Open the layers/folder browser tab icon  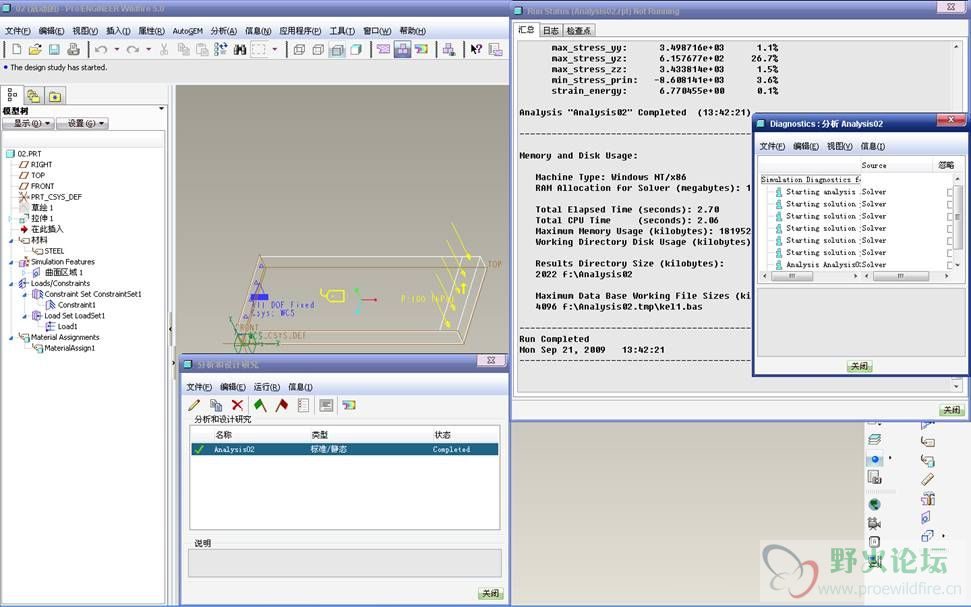tap(33, 96)
